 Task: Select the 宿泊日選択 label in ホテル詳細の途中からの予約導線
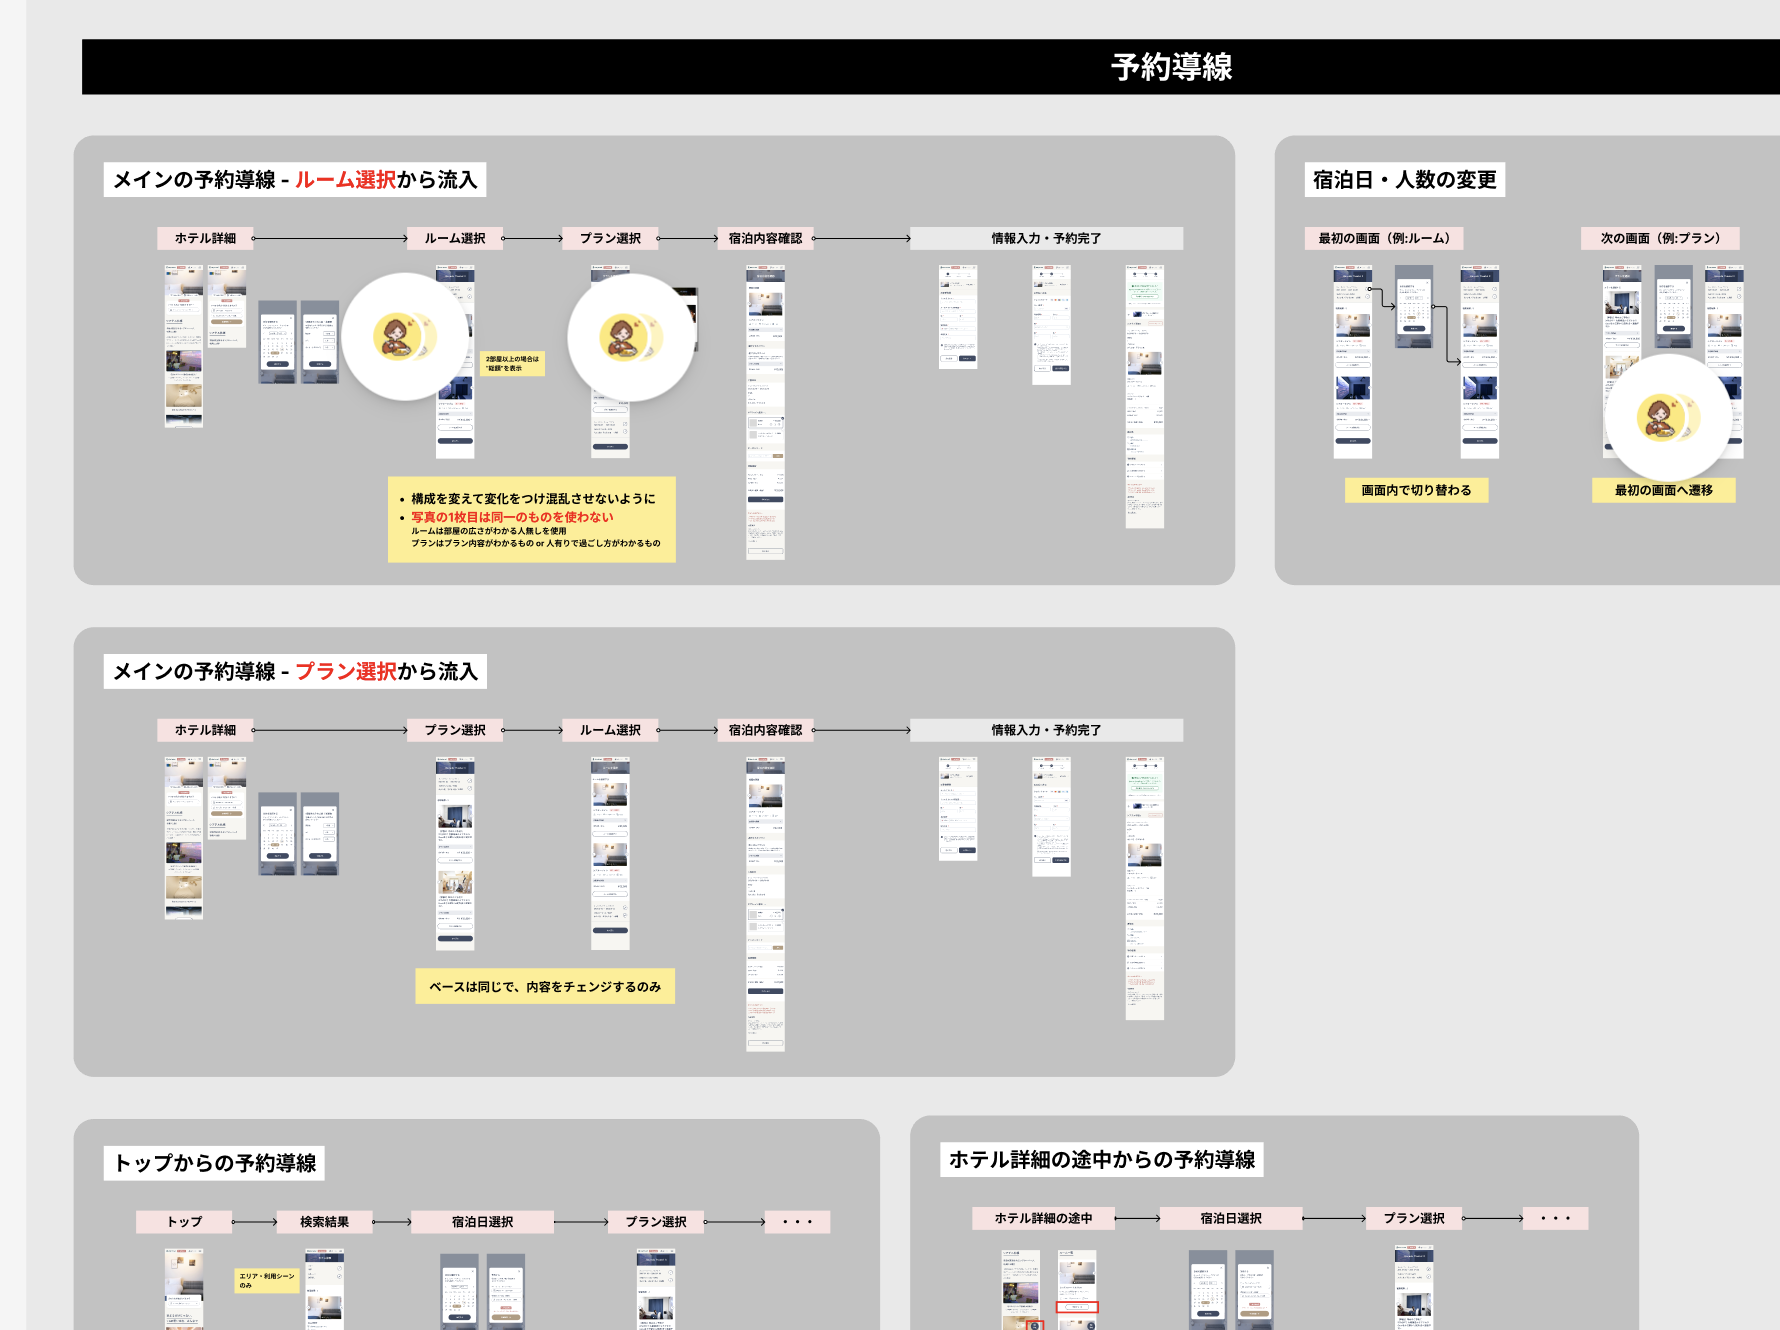click(x=1231, y=1218)
